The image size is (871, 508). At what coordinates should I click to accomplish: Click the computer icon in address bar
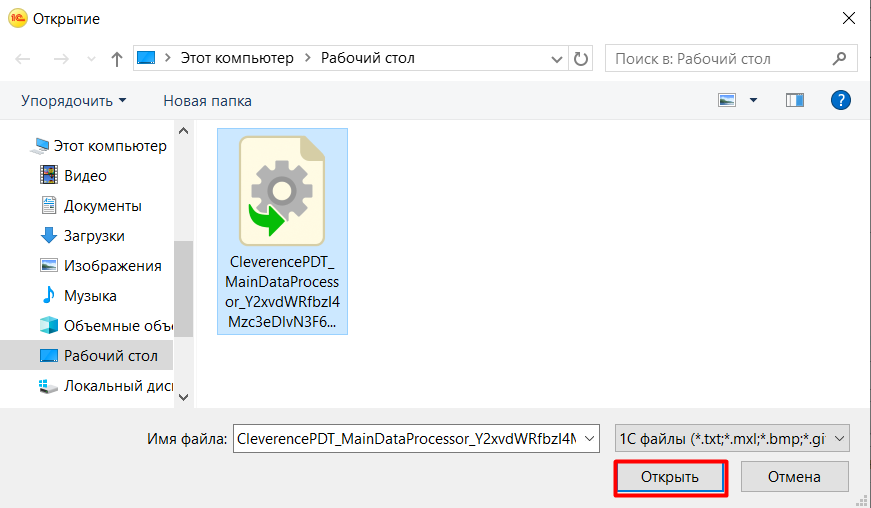[146, 58]
